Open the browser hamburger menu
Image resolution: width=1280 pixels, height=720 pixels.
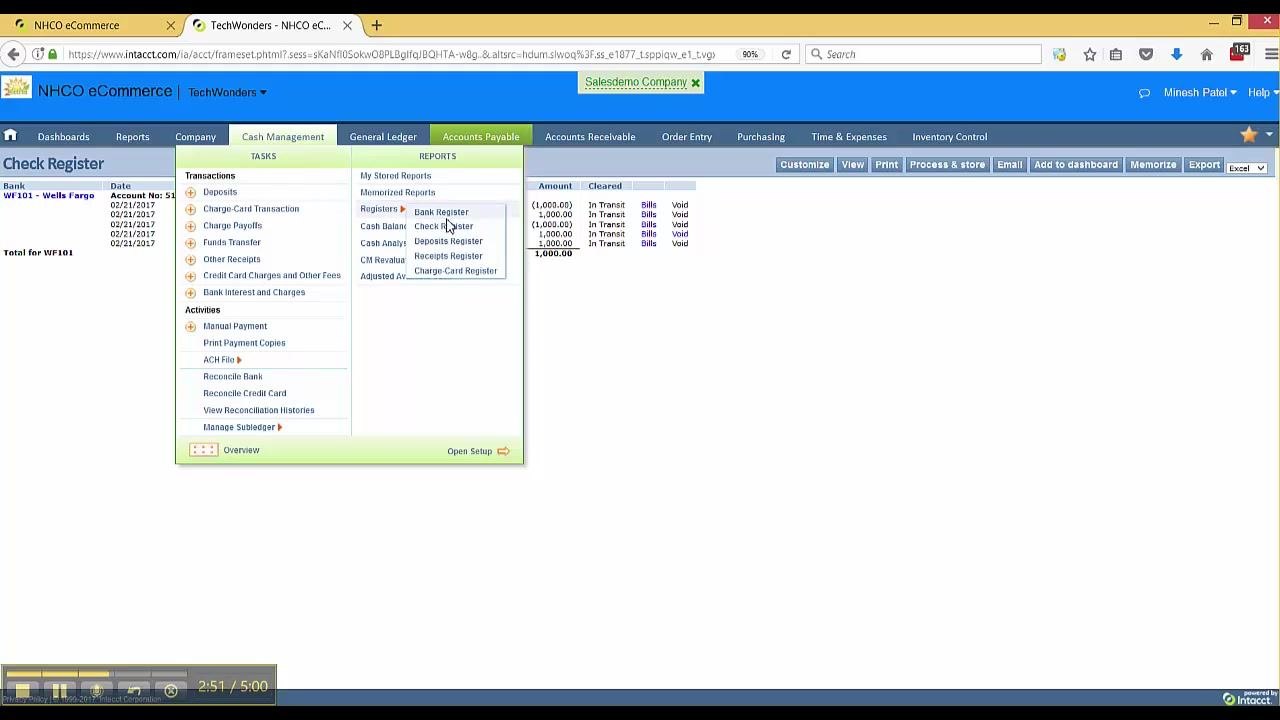[1271, 54]
